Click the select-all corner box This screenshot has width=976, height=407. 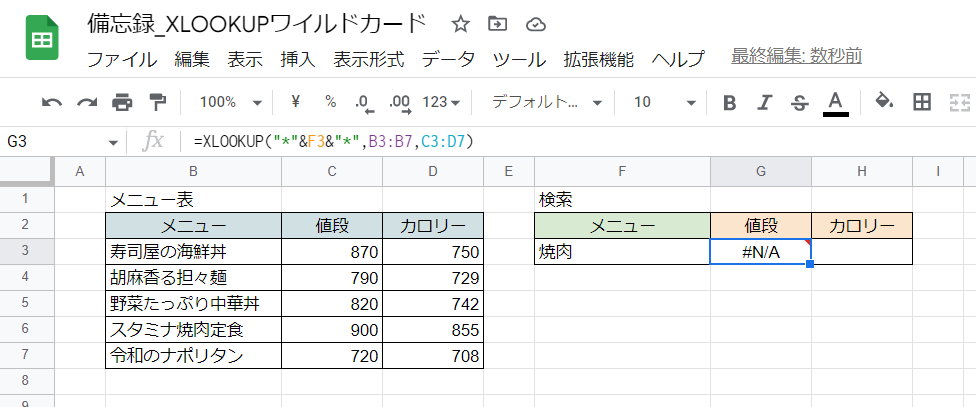[27, 172]
